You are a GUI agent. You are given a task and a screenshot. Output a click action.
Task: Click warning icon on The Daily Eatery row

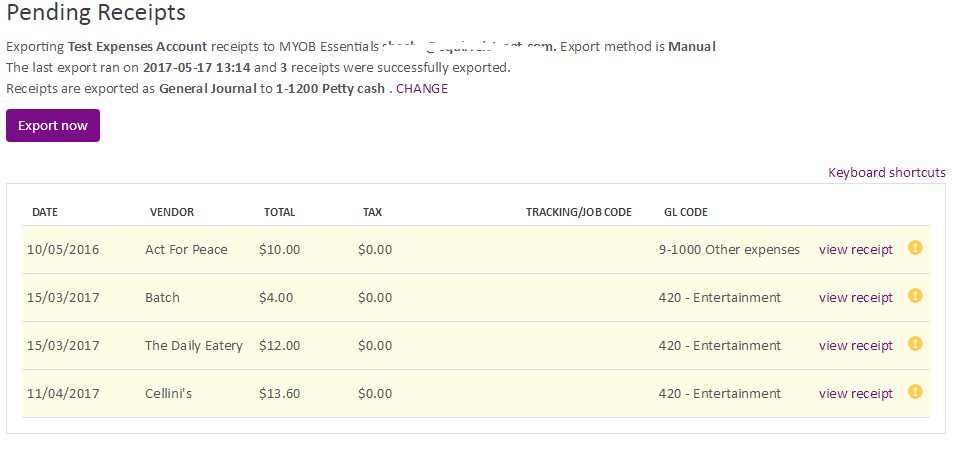point(915,343)
